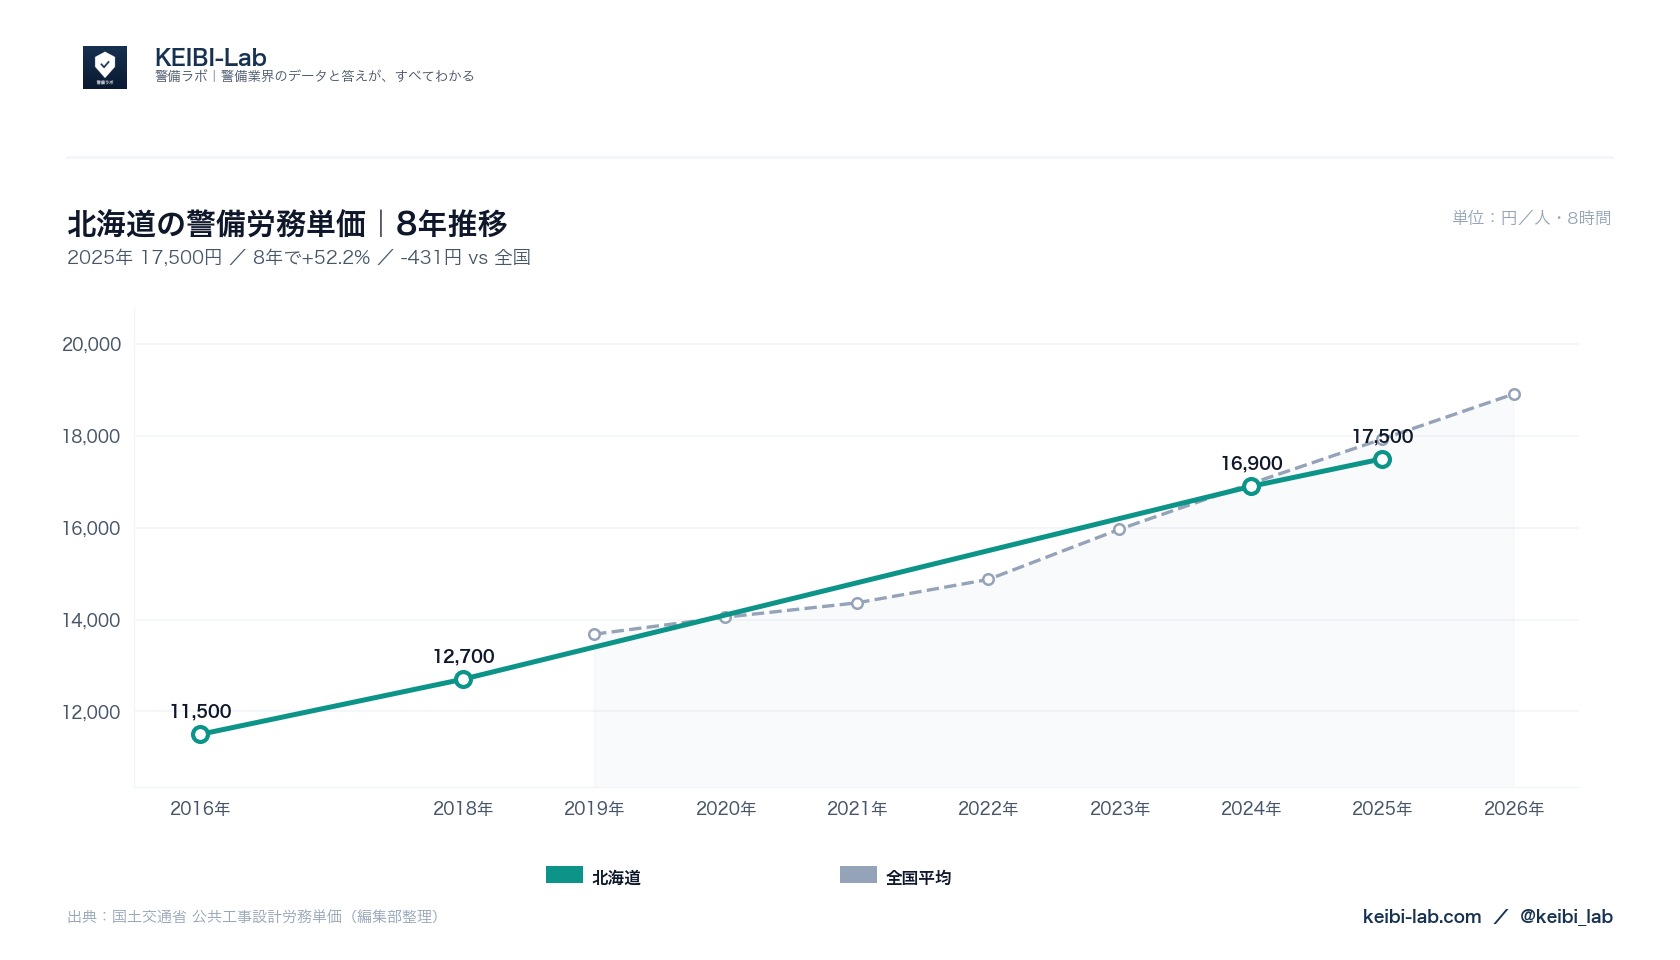Select the 2026 national average data point
The height and width of the screenshot is (960, 1680).
click(1514, 394)
